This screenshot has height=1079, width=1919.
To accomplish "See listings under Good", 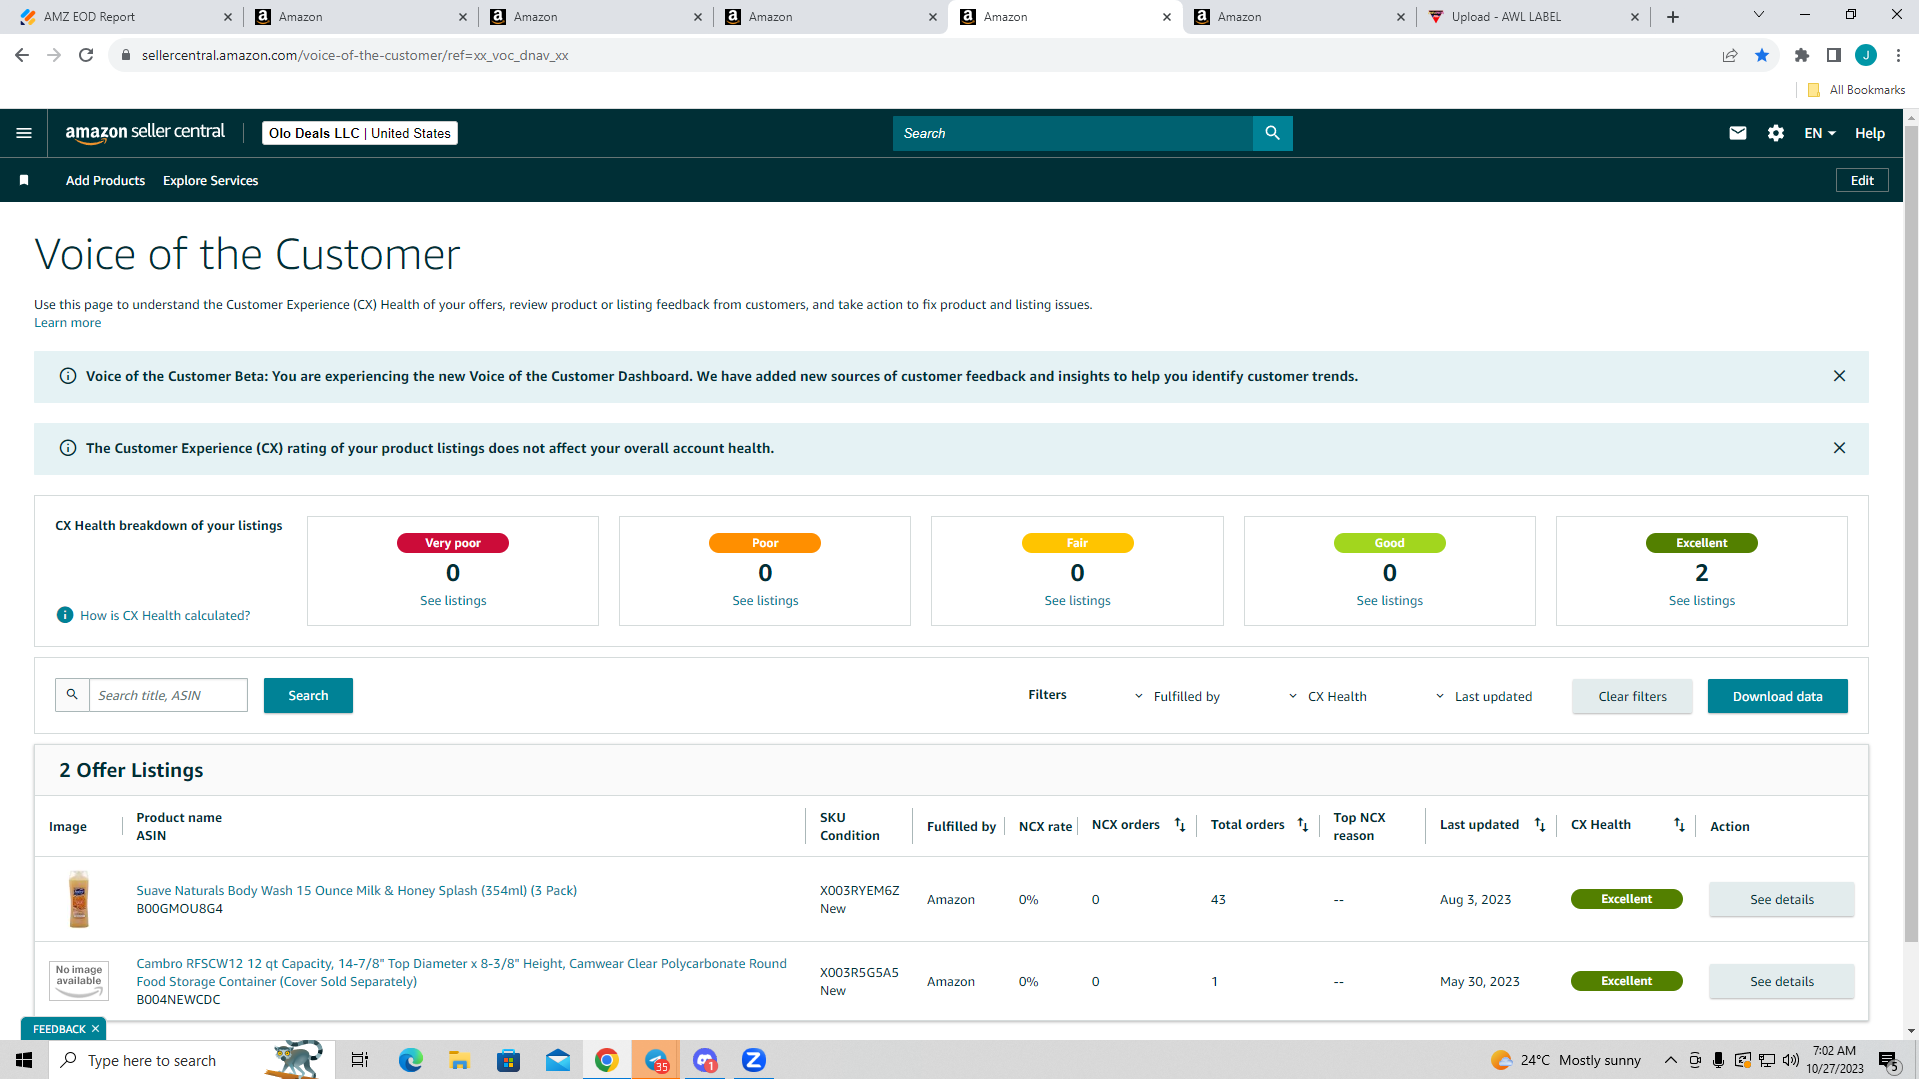I will tap(1389, 600).
